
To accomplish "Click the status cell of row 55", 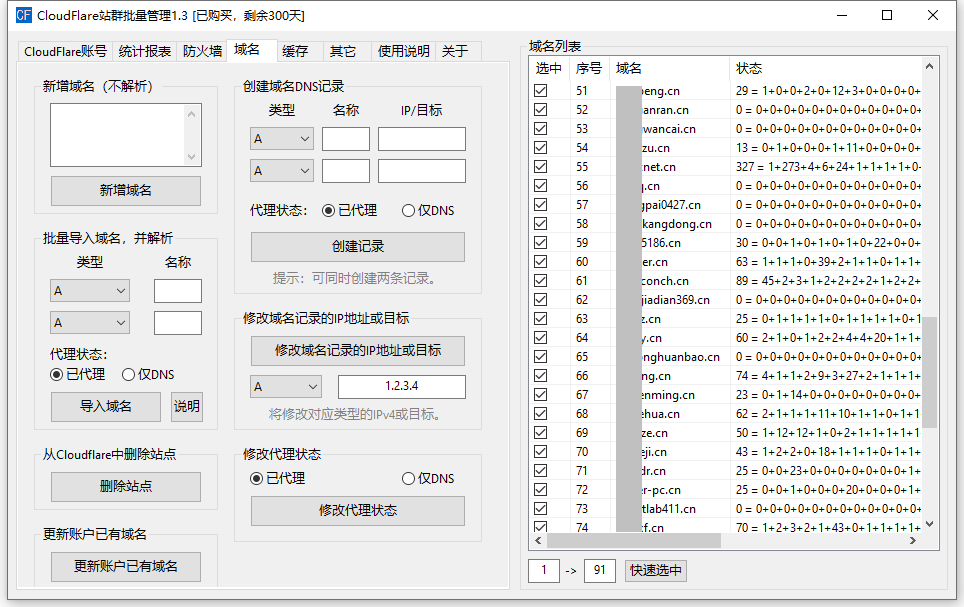I will 828,167.
